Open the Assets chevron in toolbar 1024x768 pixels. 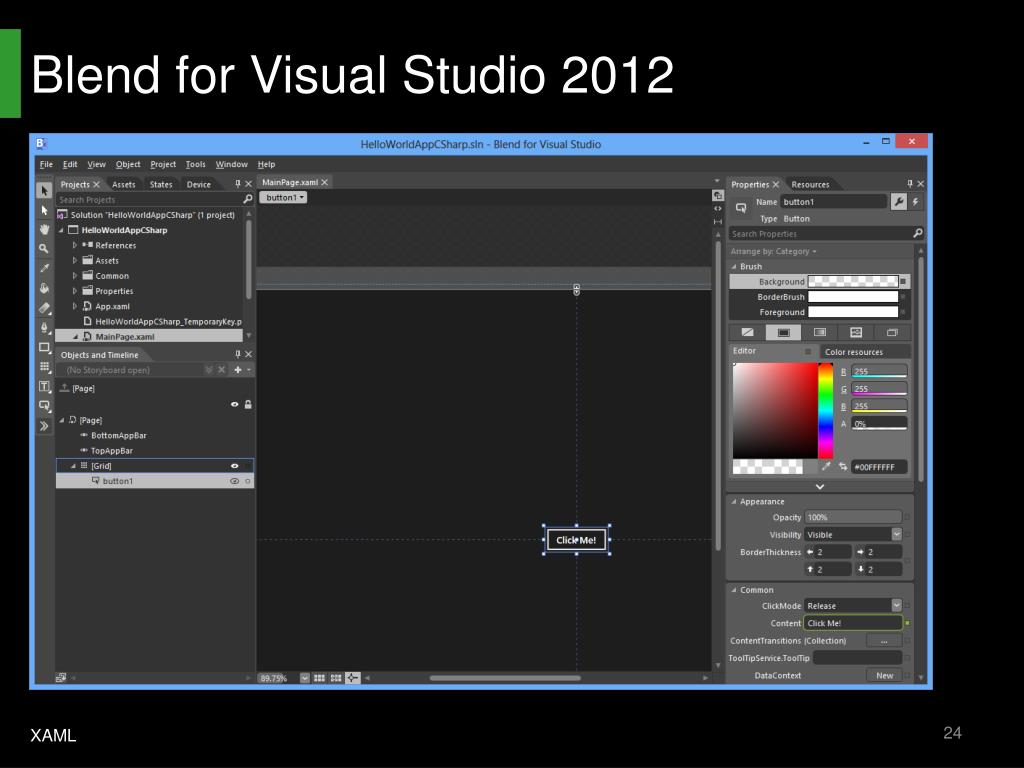click(x=44, y=426)
